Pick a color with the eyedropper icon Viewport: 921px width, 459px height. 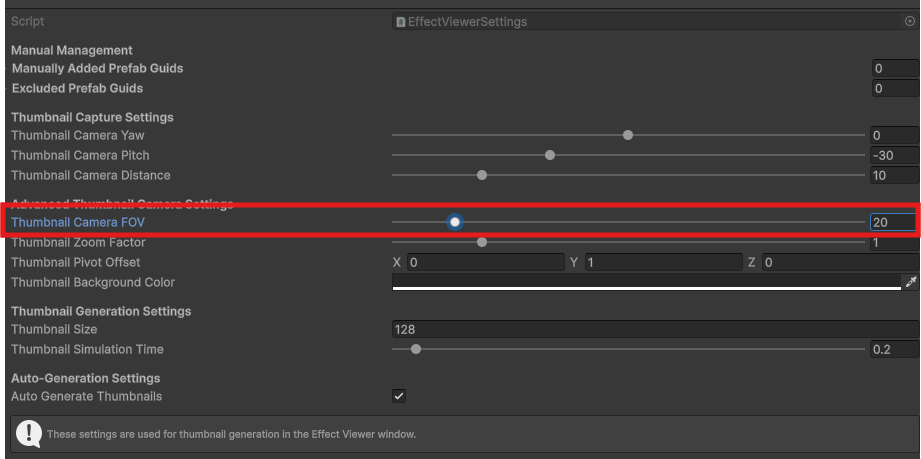(910, 283)
